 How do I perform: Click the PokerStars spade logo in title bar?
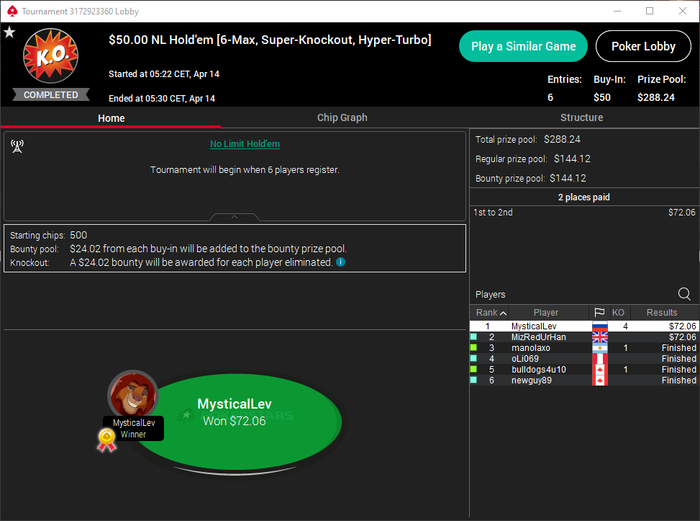12,11
